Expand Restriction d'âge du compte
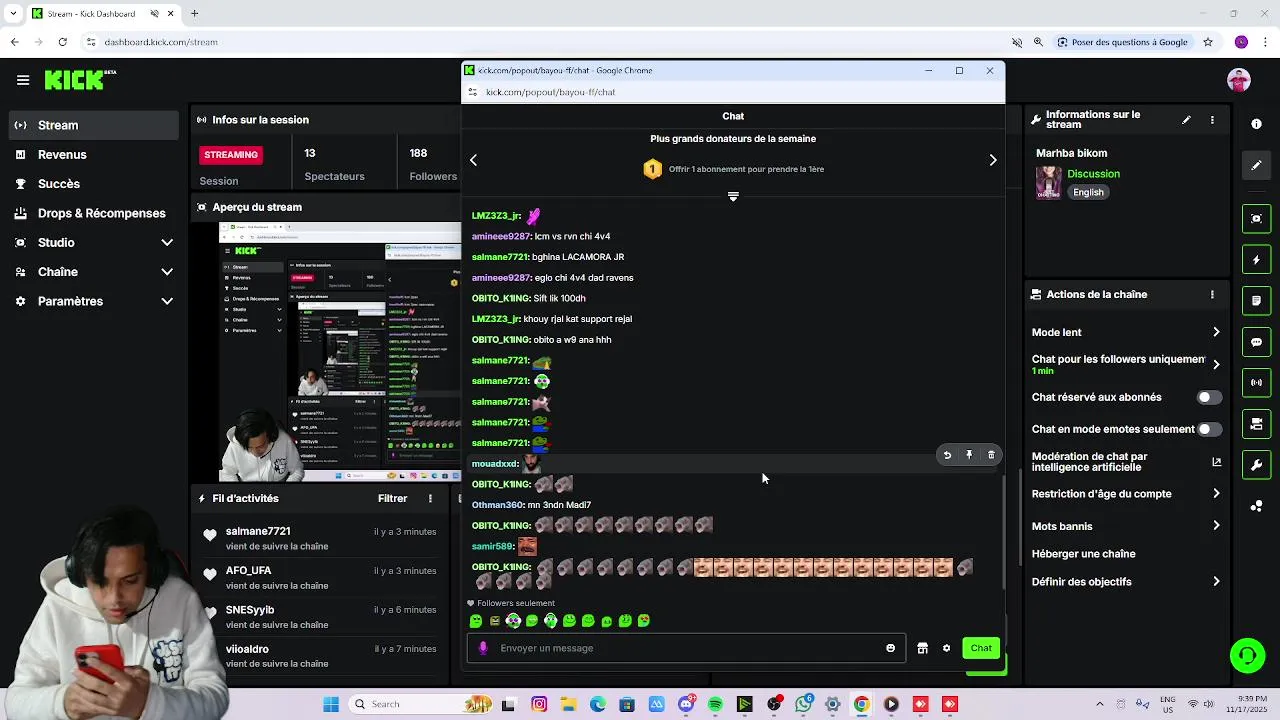 [1126, 494]
